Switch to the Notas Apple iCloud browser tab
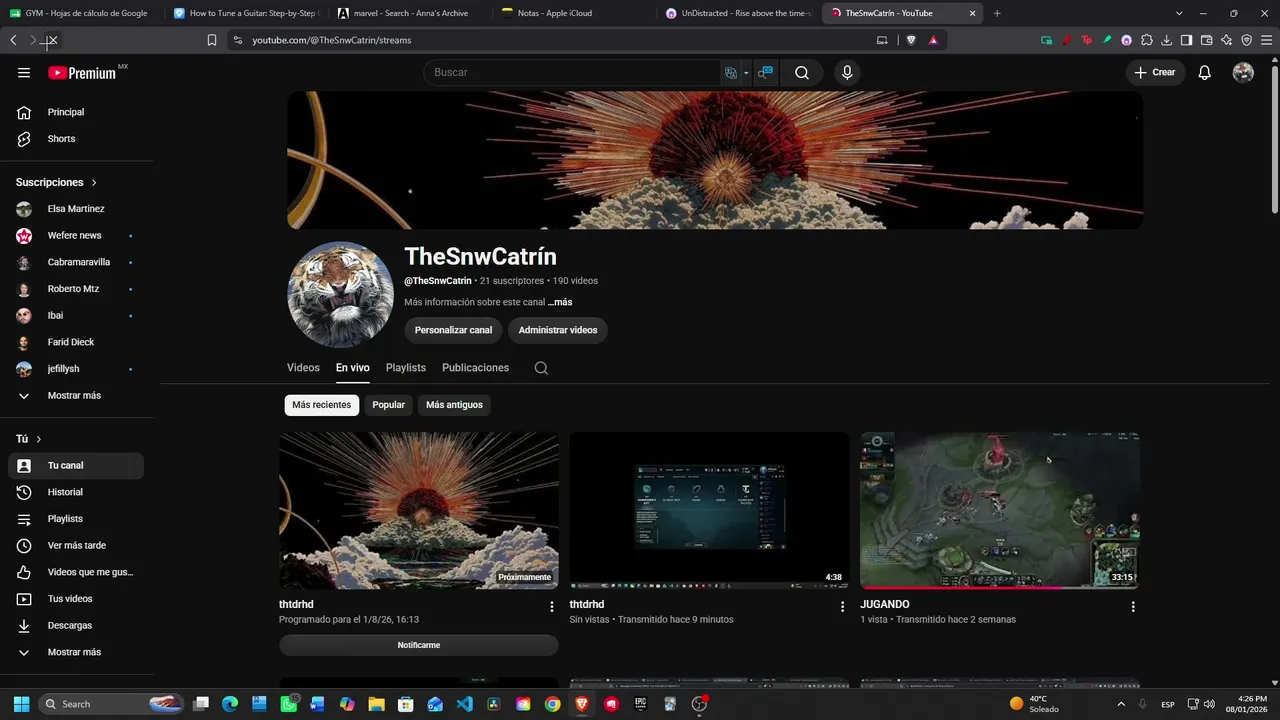 [x=574, y=13]
